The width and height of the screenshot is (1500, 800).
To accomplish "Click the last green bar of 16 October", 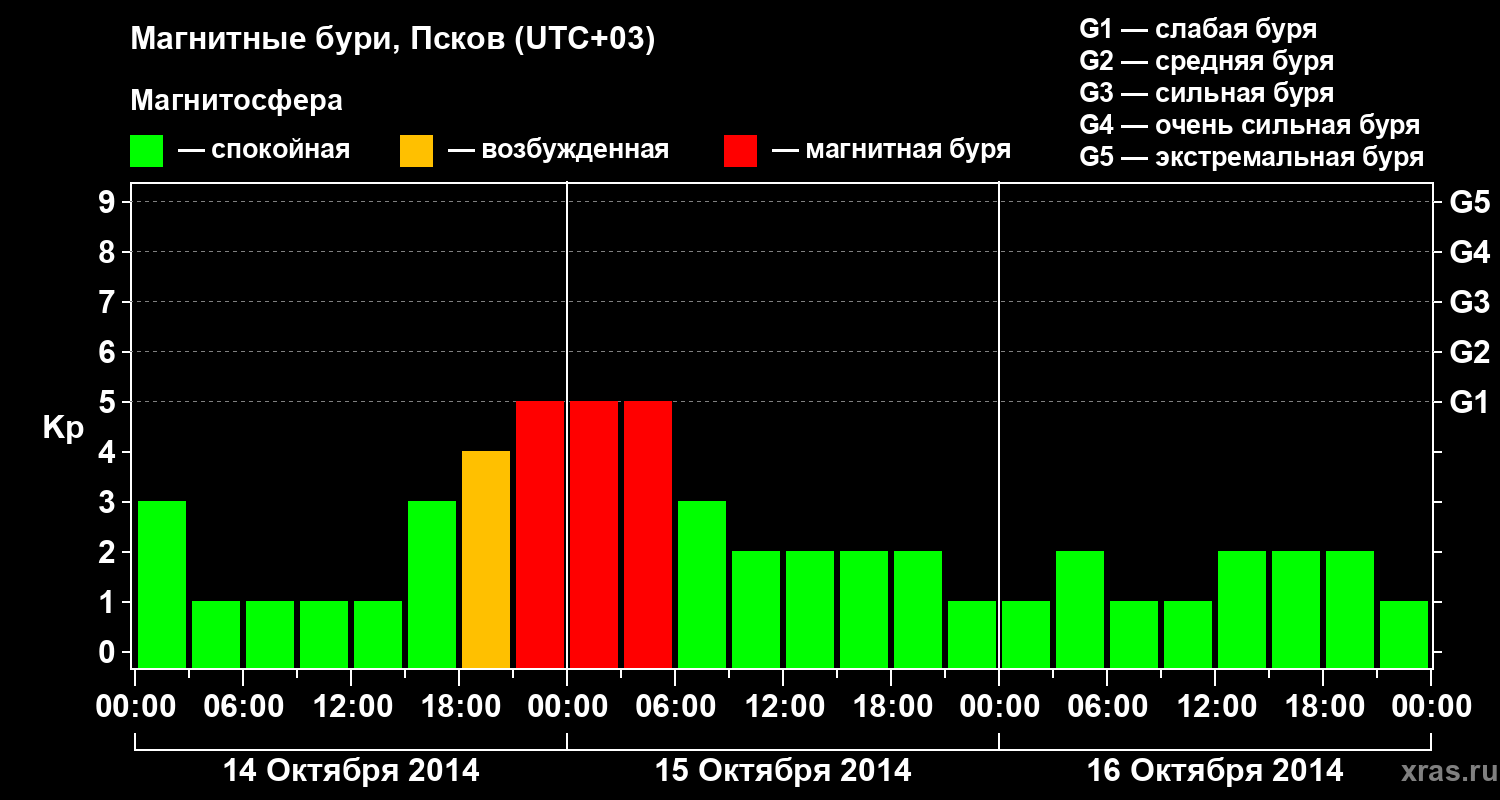I will pyautogui.click(x=1404, y=634).
